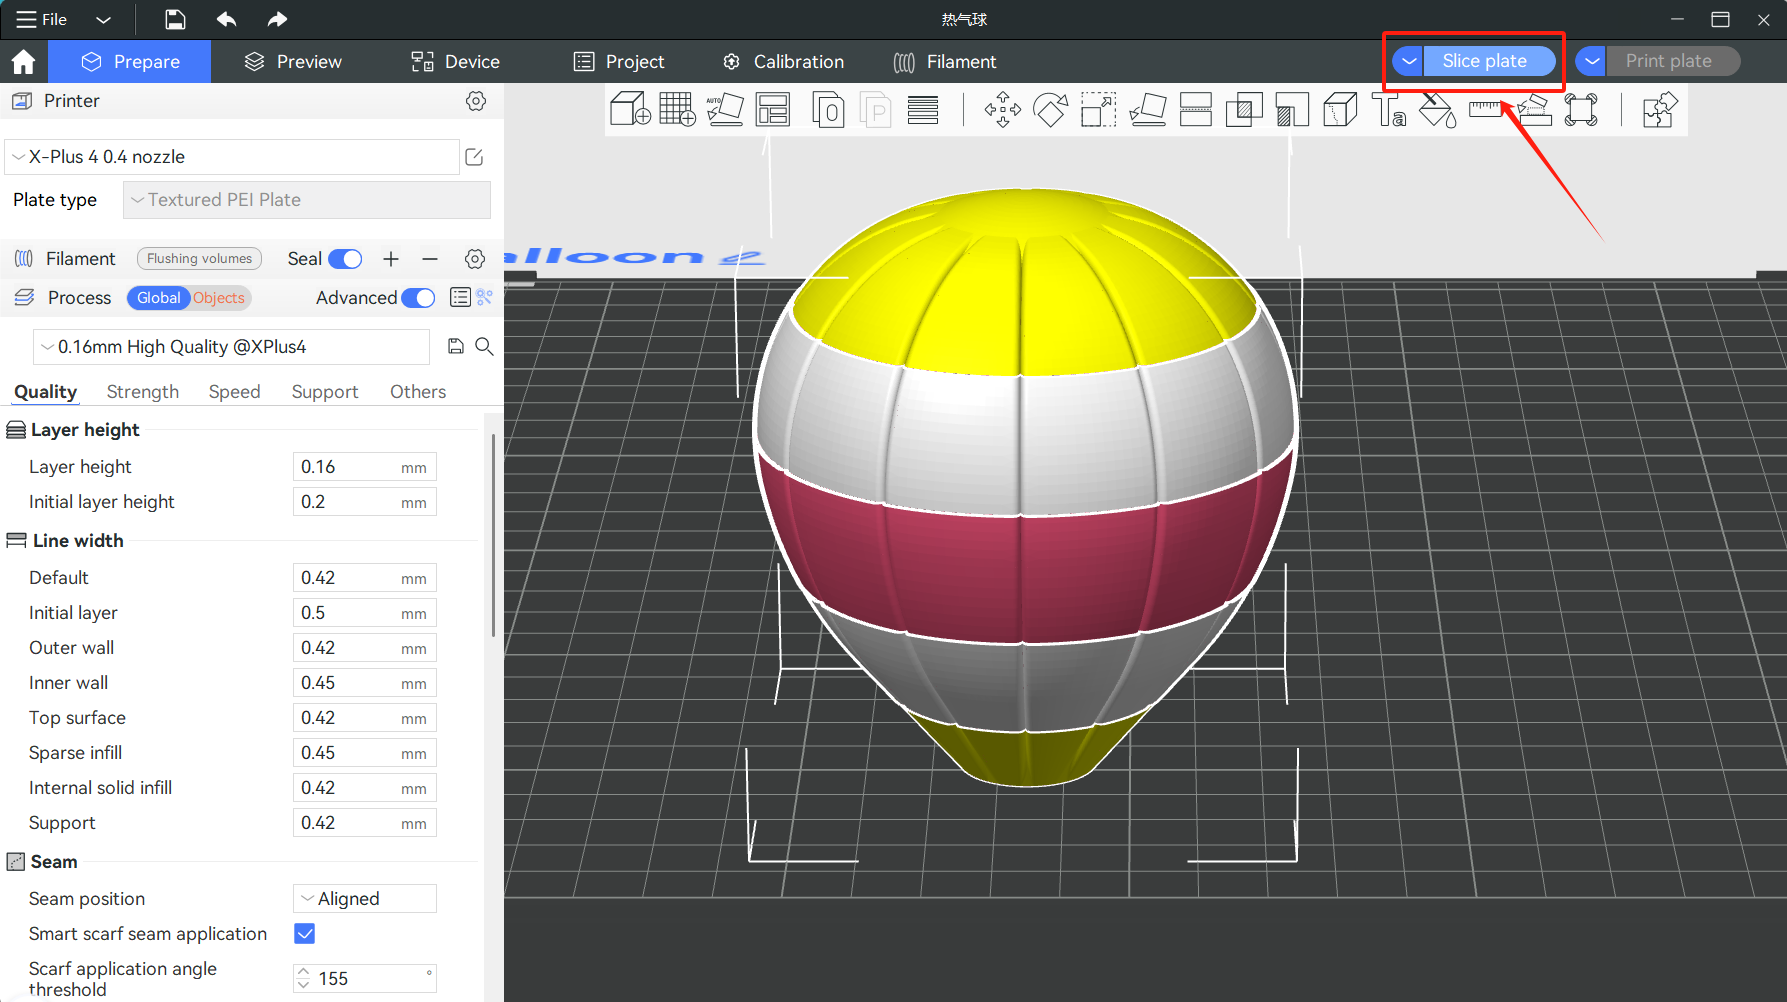Open the Support settings tab

[x=325, y=392]
